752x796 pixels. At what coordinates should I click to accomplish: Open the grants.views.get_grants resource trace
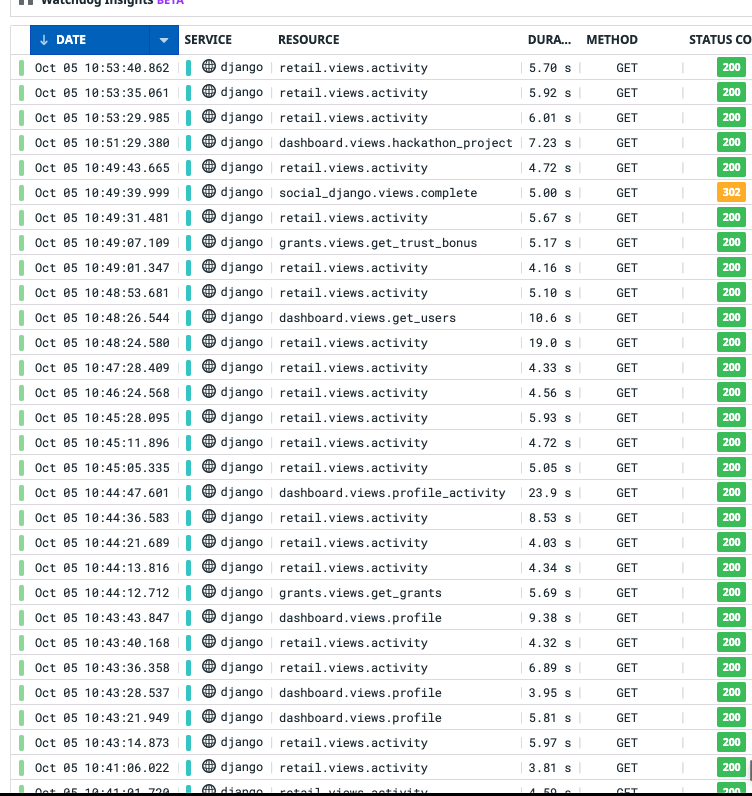[360, 593]
